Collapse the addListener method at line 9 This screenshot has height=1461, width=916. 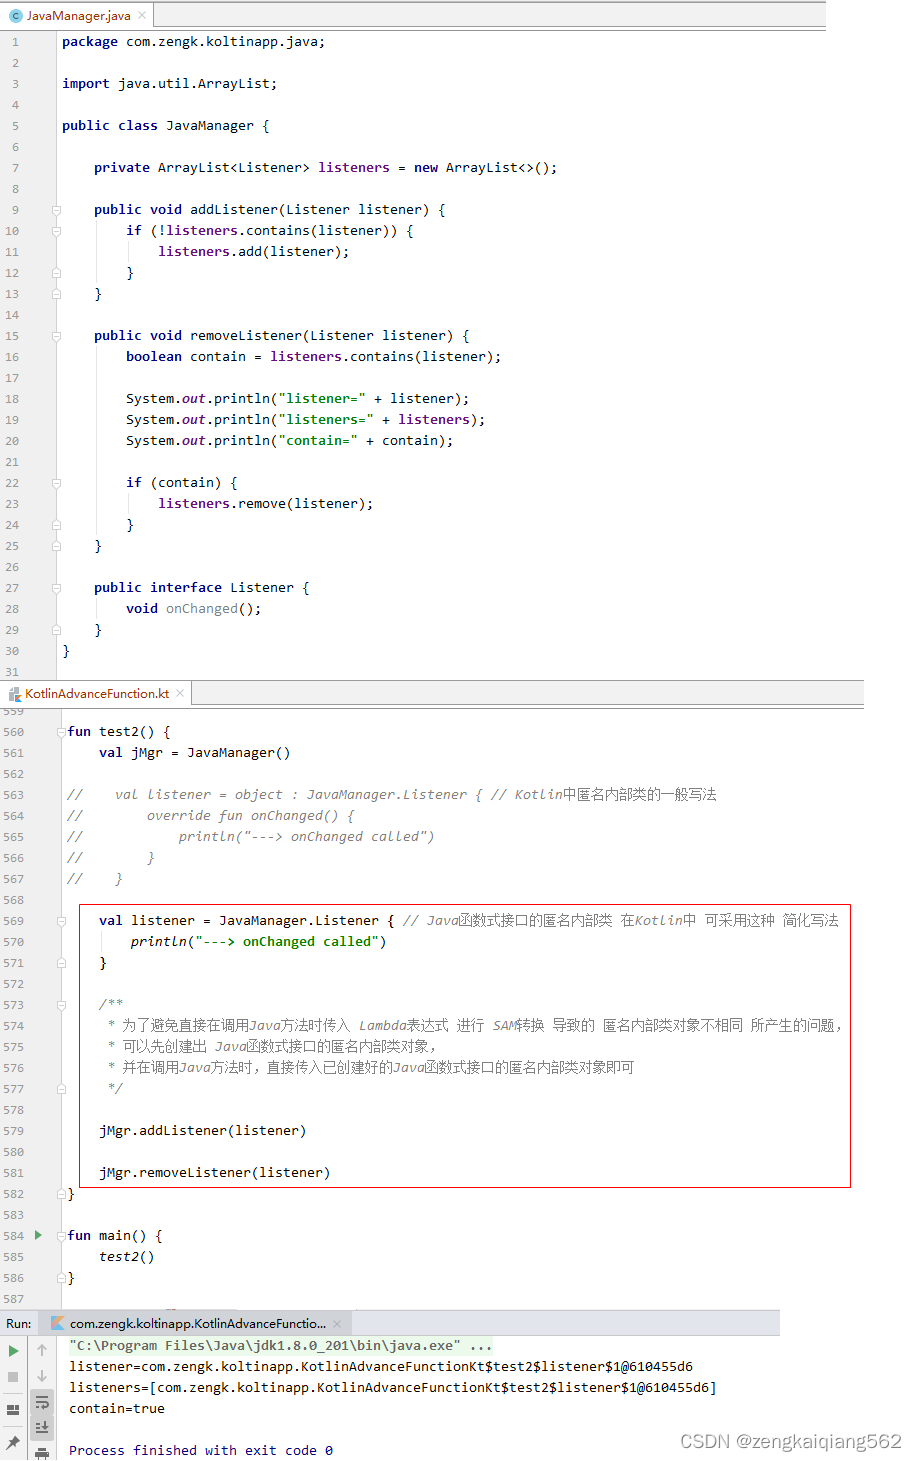tap(56, 210)
